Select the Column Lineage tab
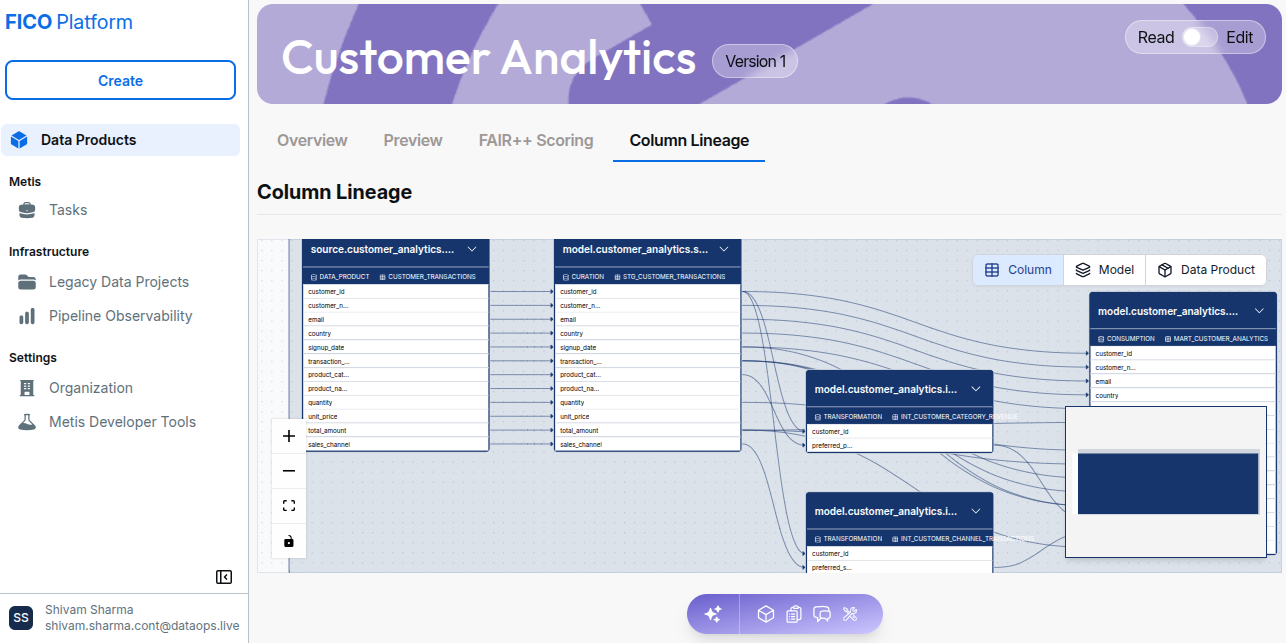This screenshot has height=643, width=1286. (689, 141)
